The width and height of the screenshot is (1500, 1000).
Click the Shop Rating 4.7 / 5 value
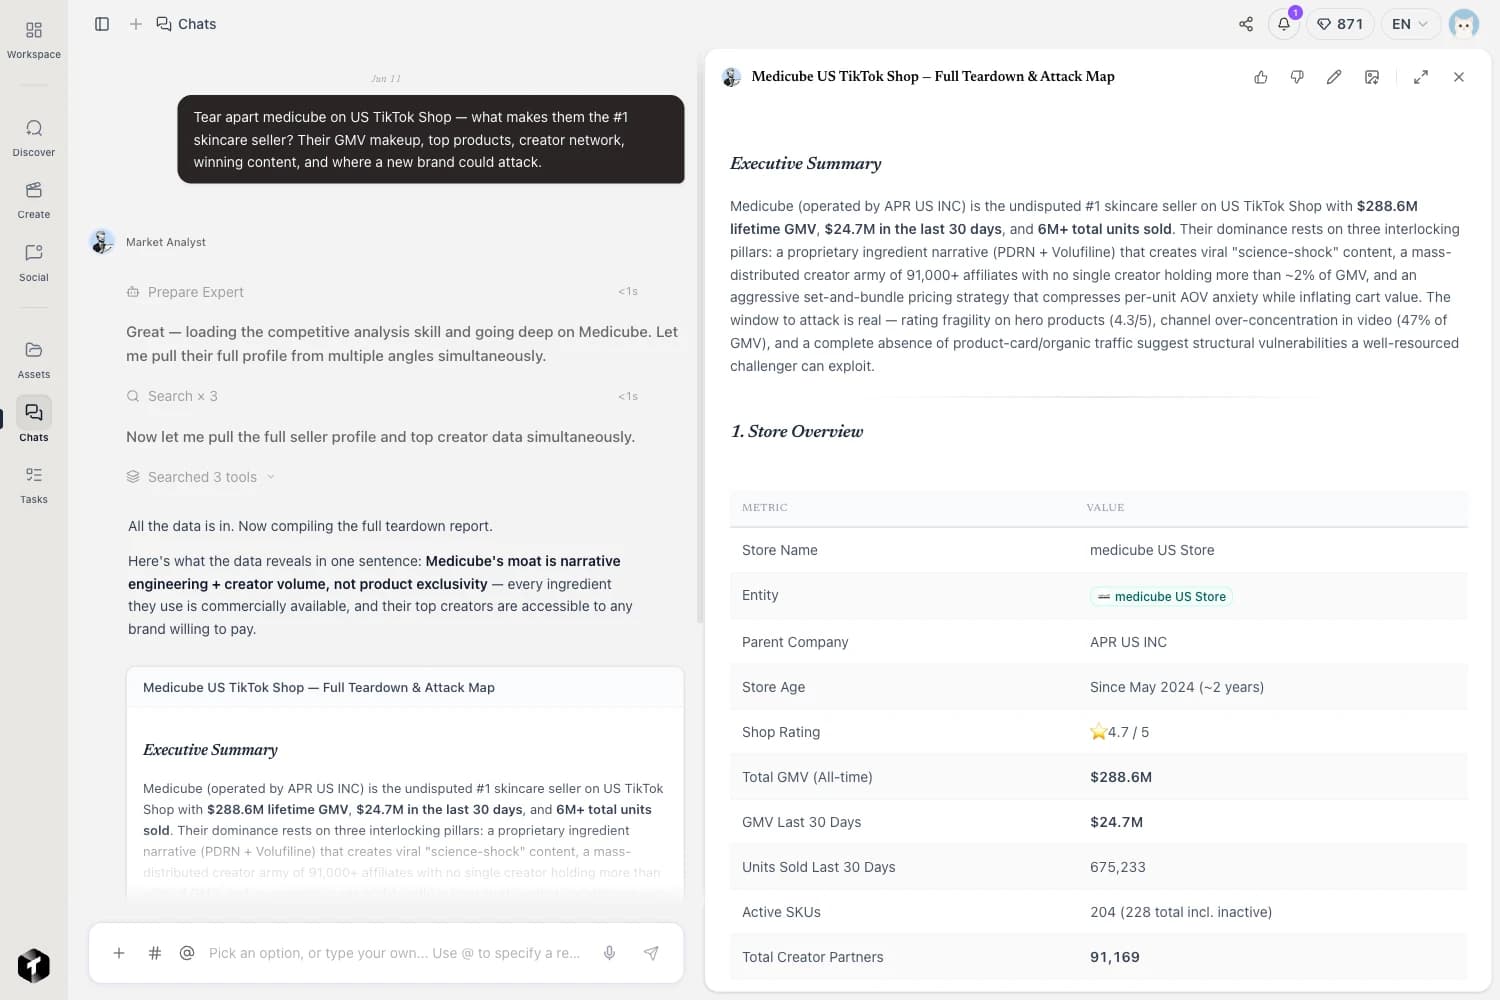coord(1119,732)
